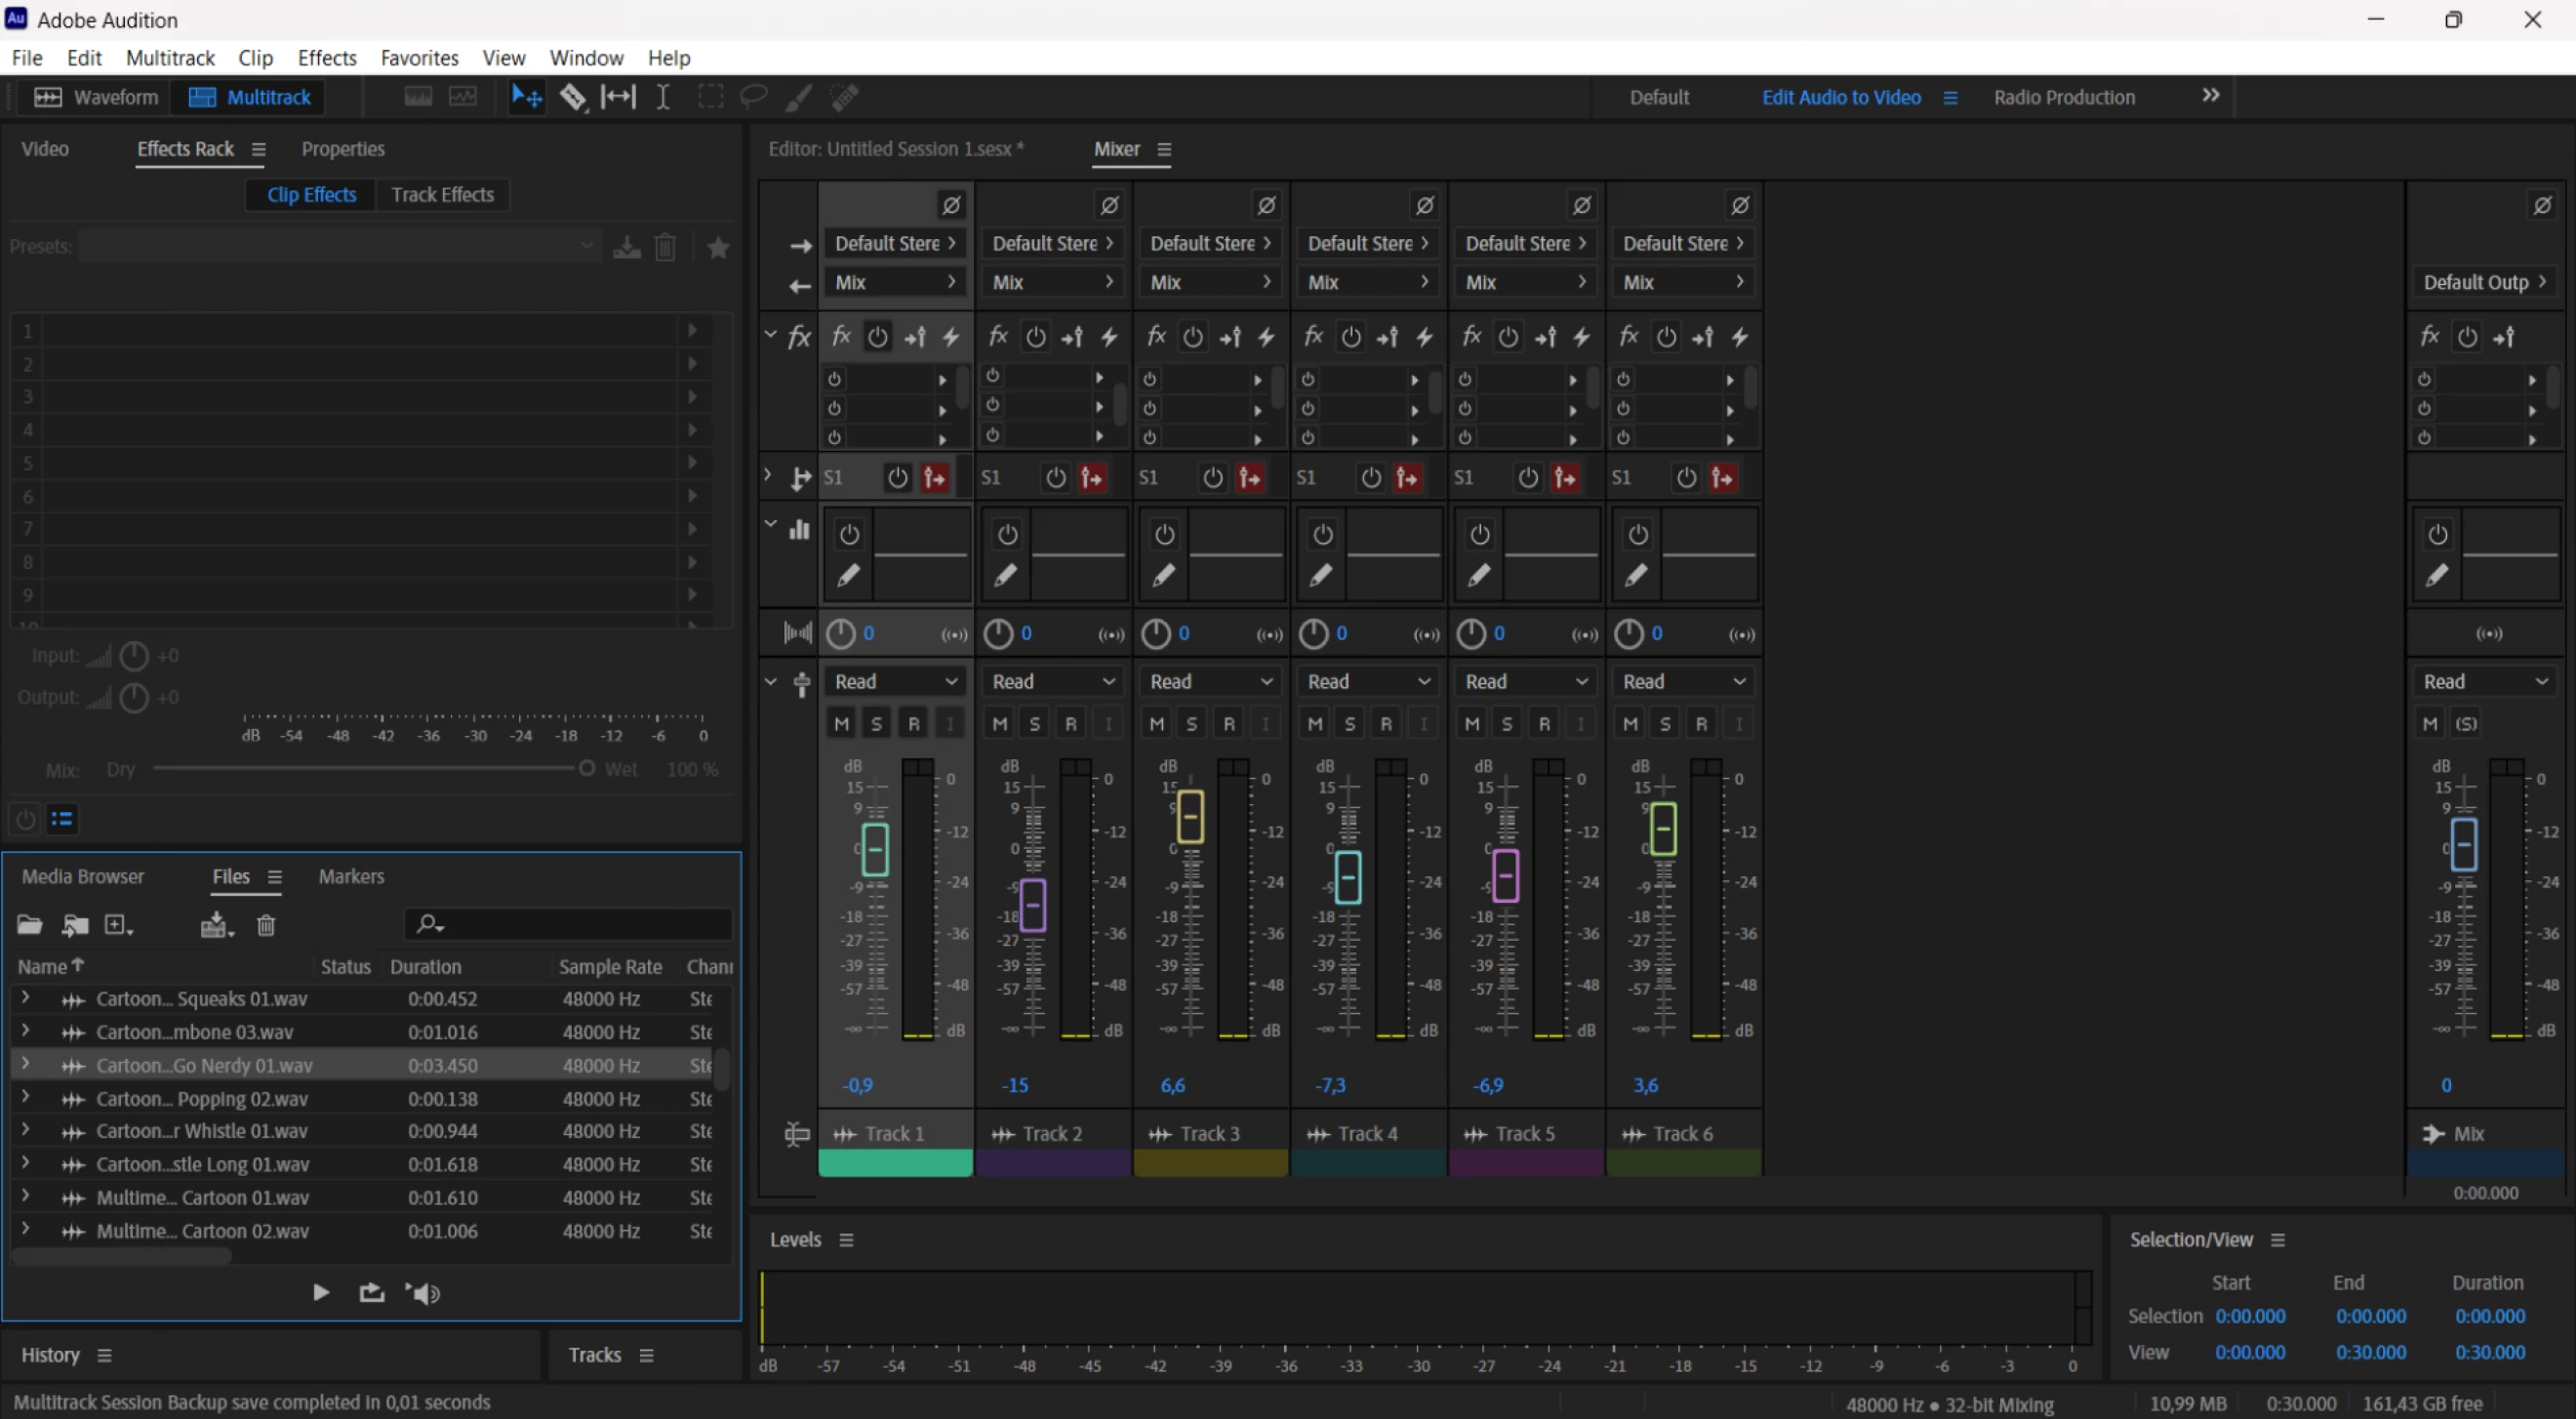Image resolution: width=2576 pixels, height=1419 pixels.
Task: Click the trash icon in Files panel
Action: tap(266, 925)
